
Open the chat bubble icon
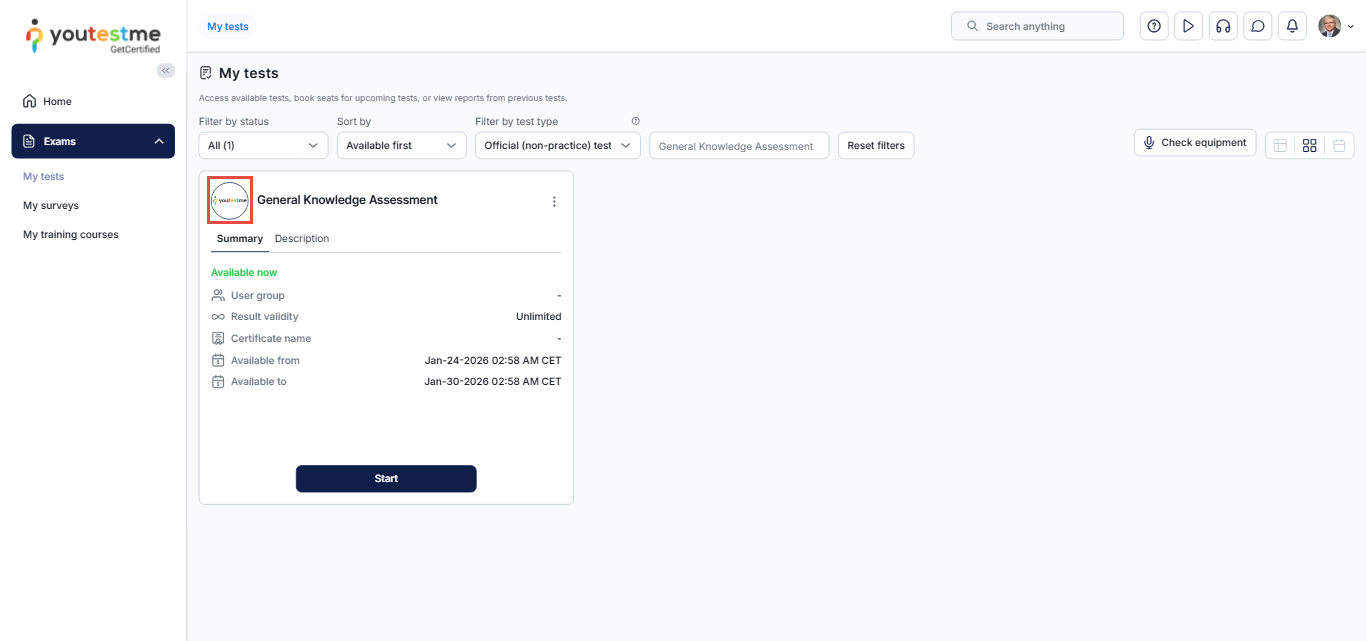tap(1258, 26)
